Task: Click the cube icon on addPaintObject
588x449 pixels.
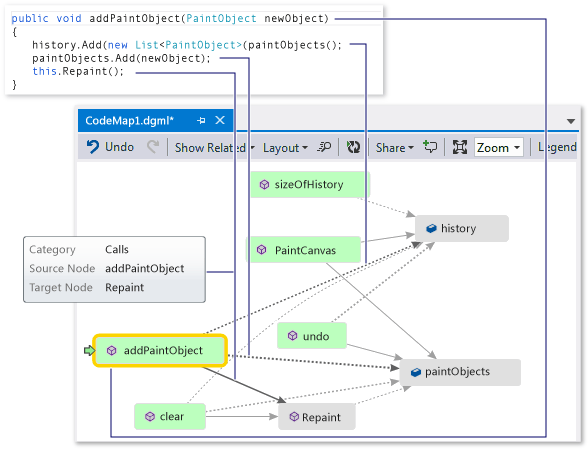Action: coord(111,350)
